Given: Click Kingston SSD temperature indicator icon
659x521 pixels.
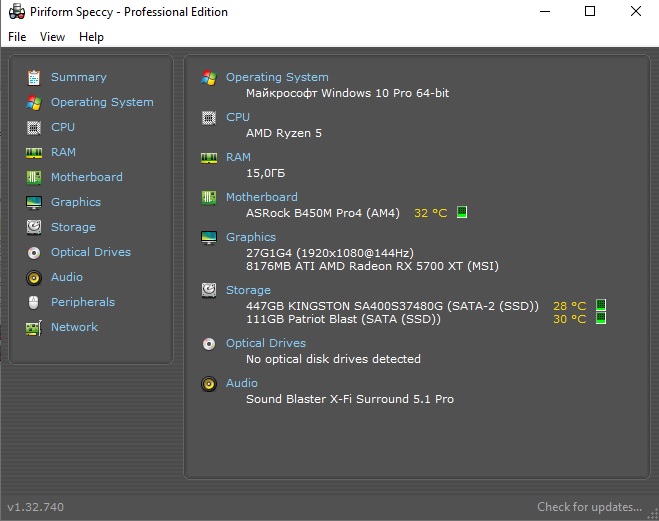Looking at the screenshot, I should [601, 305].
